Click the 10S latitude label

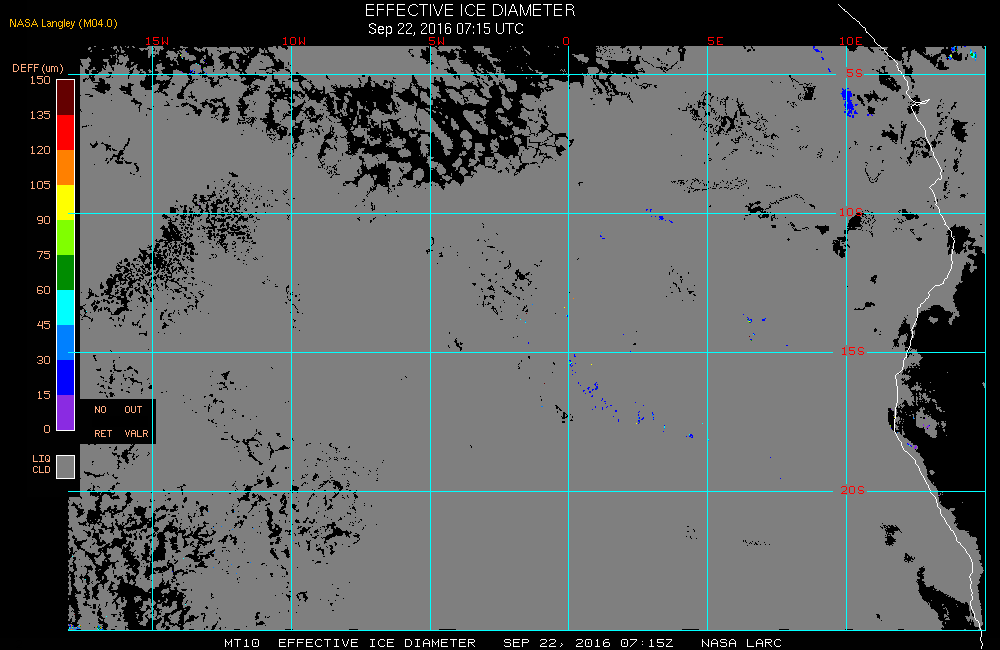pyautogui.click(x=851, y=212)
